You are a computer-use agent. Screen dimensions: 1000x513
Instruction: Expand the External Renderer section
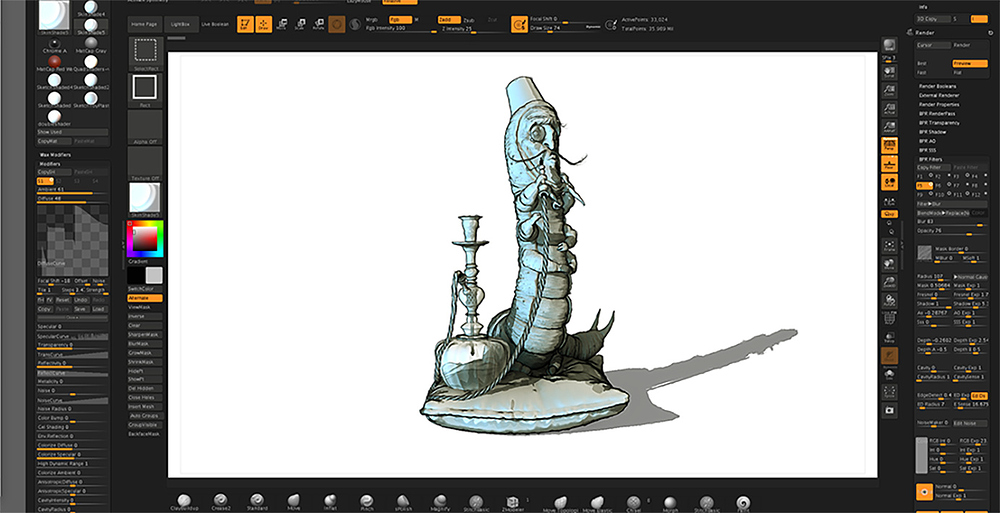pyautogui.click(x=939, y=95)
